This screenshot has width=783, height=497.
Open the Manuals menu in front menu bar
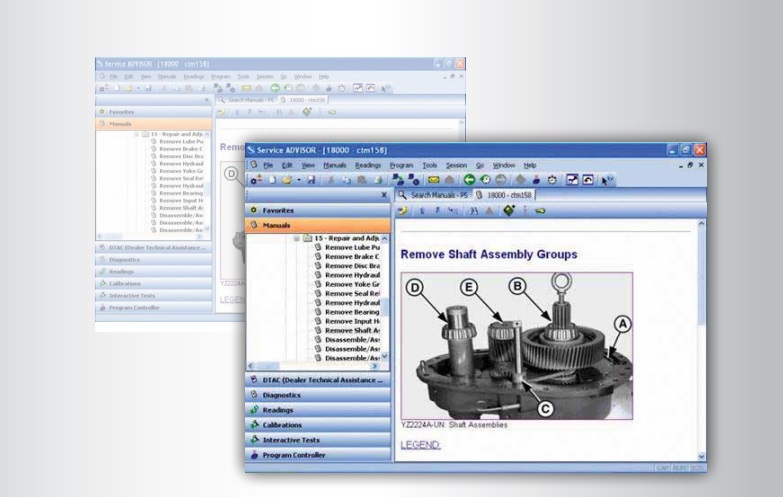(x=335, y=165)
